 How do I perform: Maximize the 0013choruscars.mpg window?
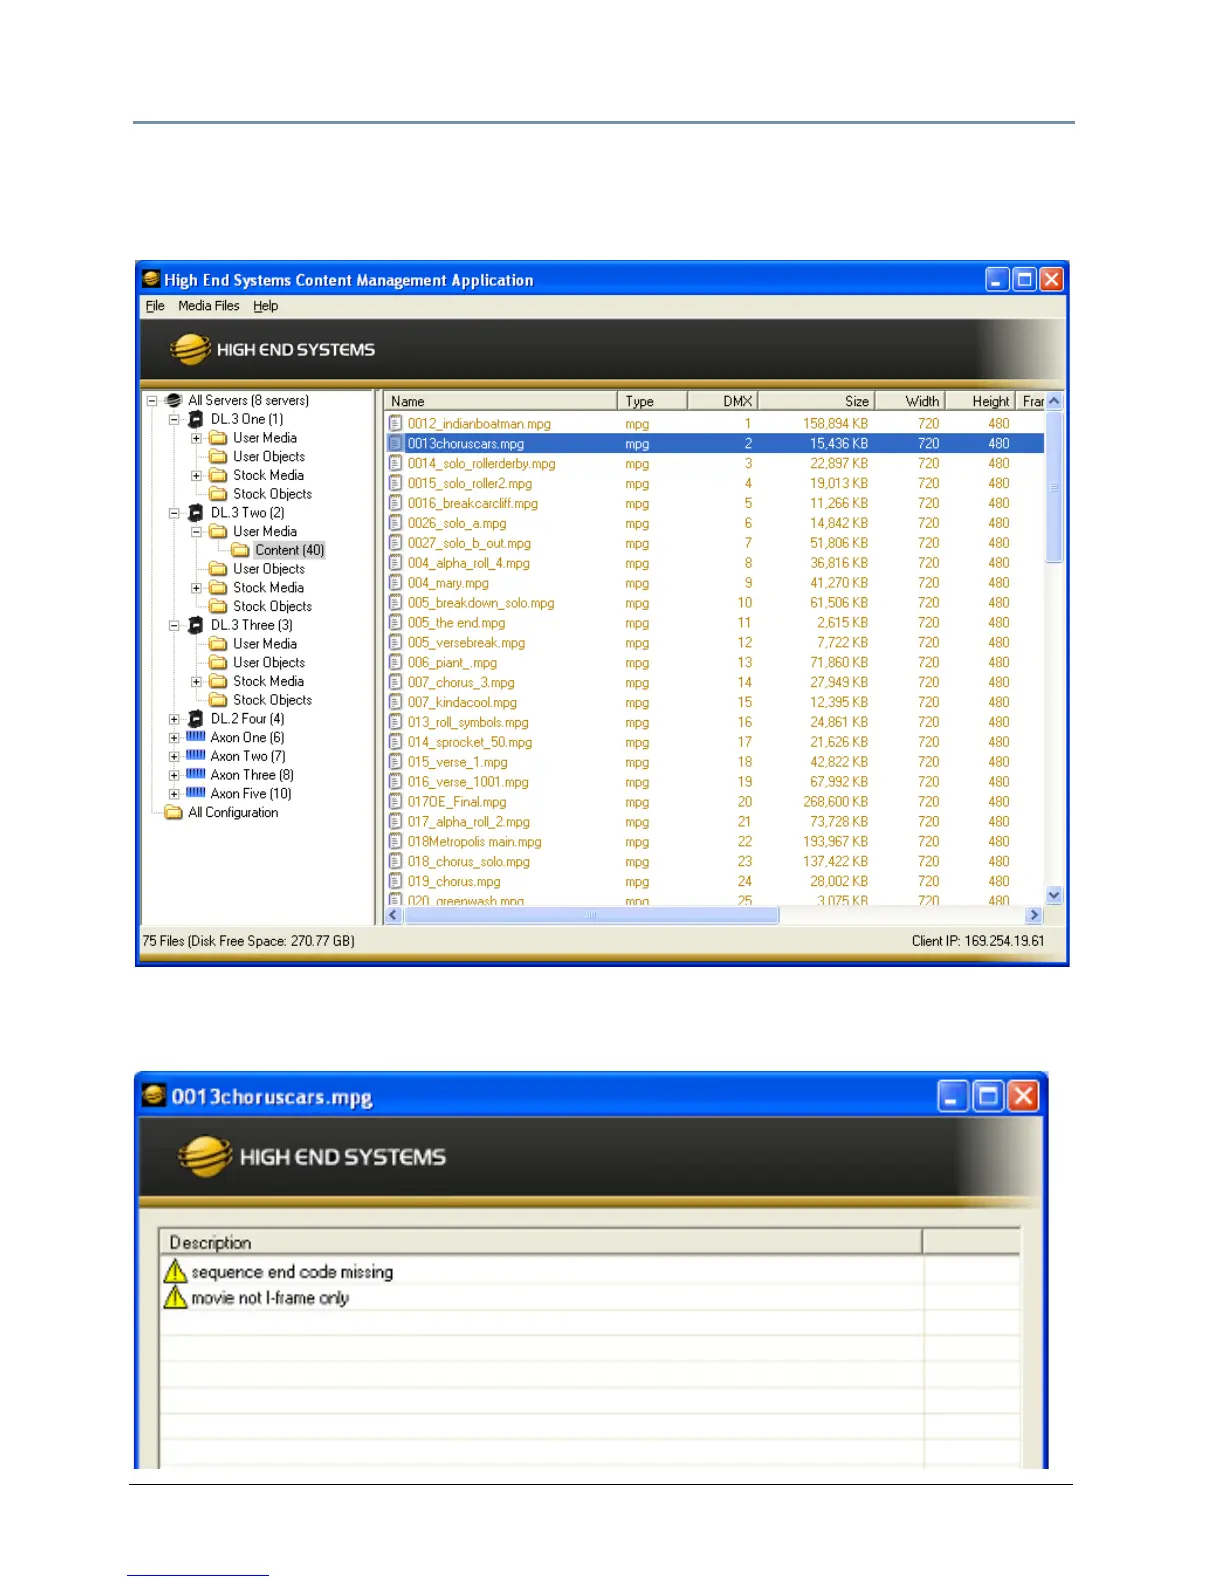(x=988, y=1097)
